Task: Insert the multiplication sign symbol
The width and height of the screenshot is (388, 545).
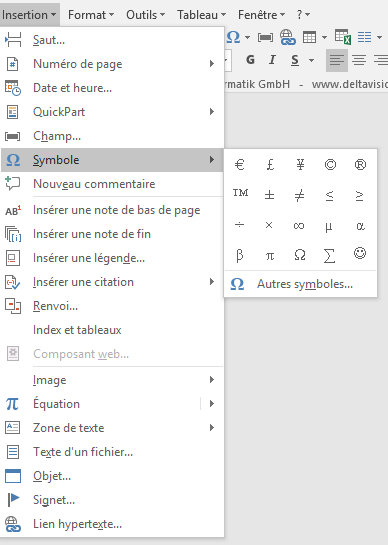Action: point(269,225)
